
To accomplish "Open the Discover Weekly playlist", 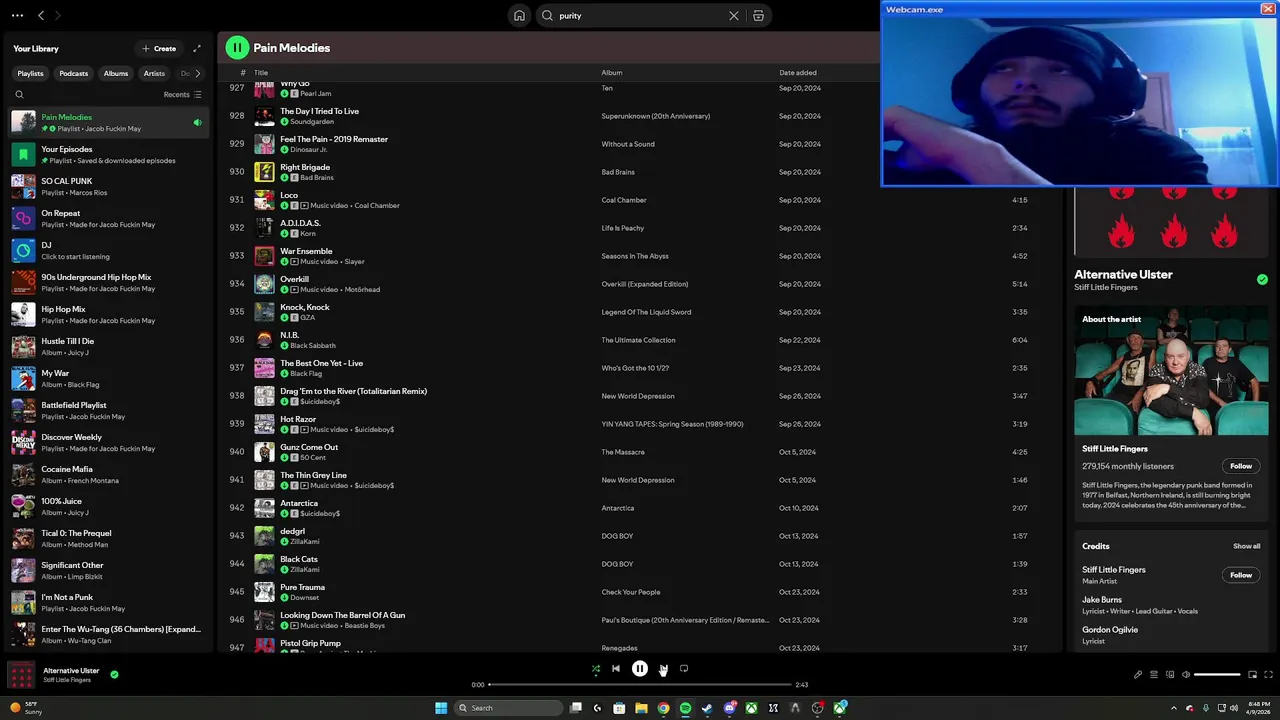I will pos(110,442).
